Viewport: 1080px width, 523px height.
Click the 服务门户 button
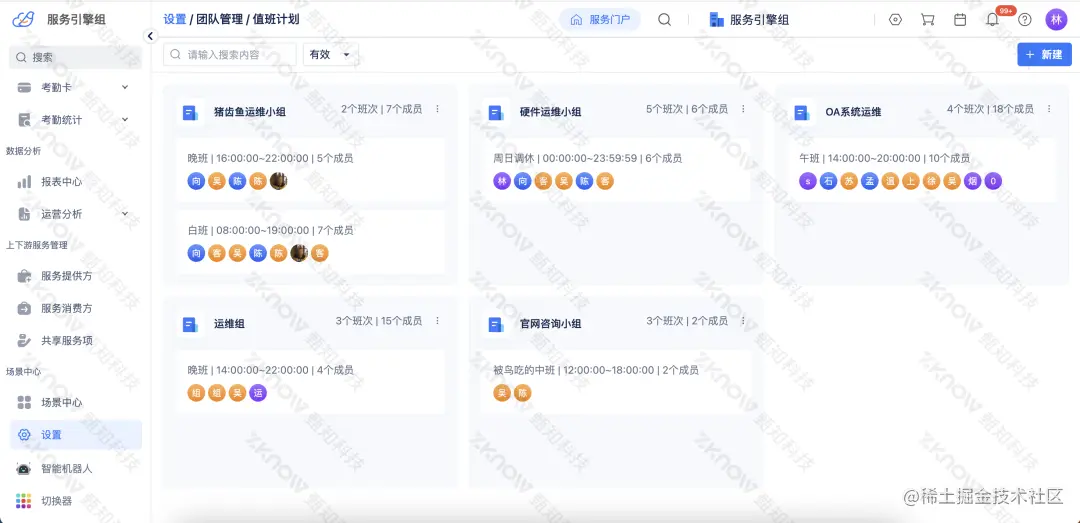click(600, 19)
